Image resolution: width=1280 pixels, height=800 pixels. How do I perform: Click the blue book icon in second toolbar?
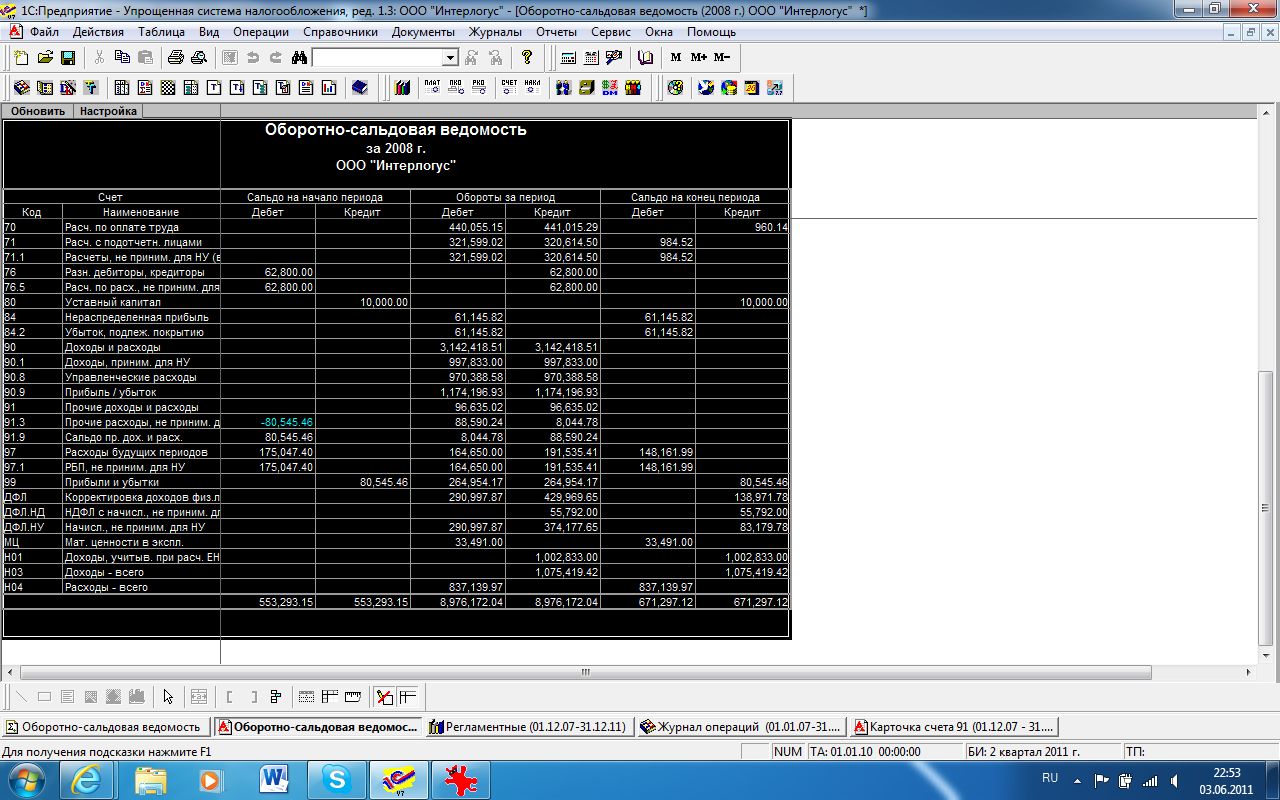(360, 87)
